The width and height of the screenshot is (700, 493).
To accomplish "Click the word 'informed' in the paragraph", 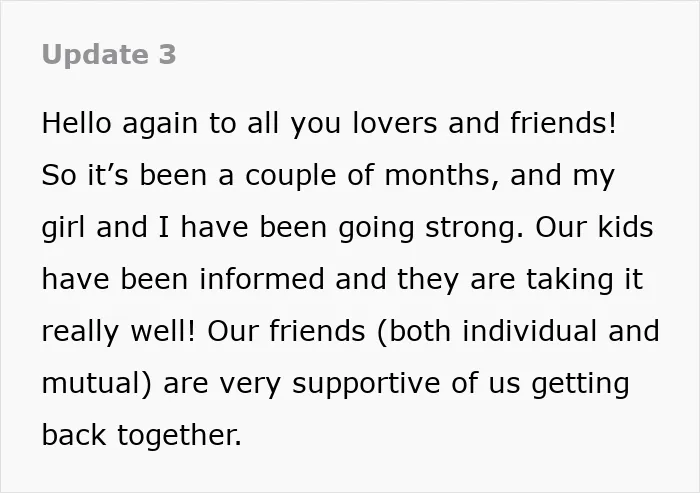I will [262, 279].
